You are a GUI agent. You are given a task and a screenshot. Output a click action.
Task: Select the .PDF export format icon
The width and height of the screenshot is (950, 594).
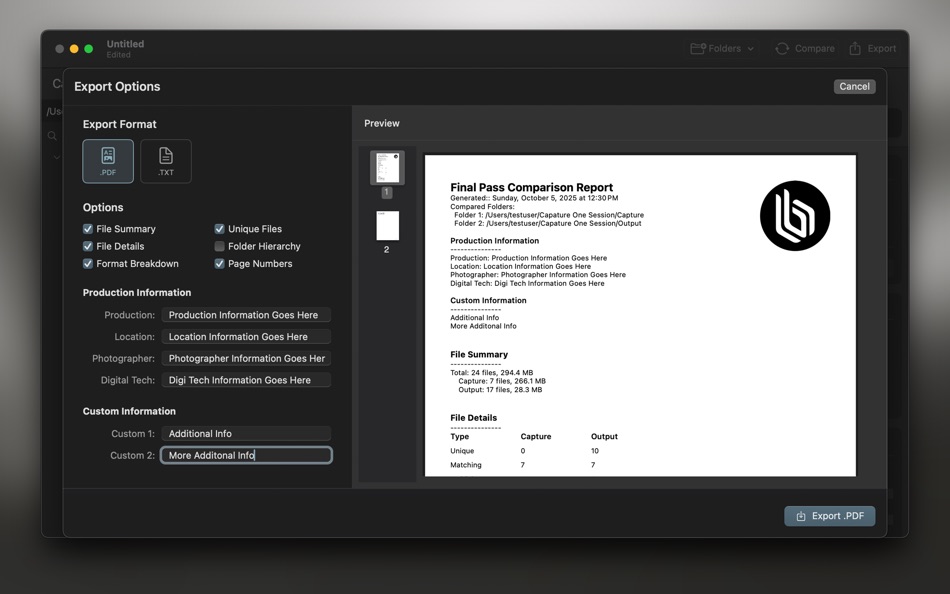pyautogui.click(x=107, y=160)
